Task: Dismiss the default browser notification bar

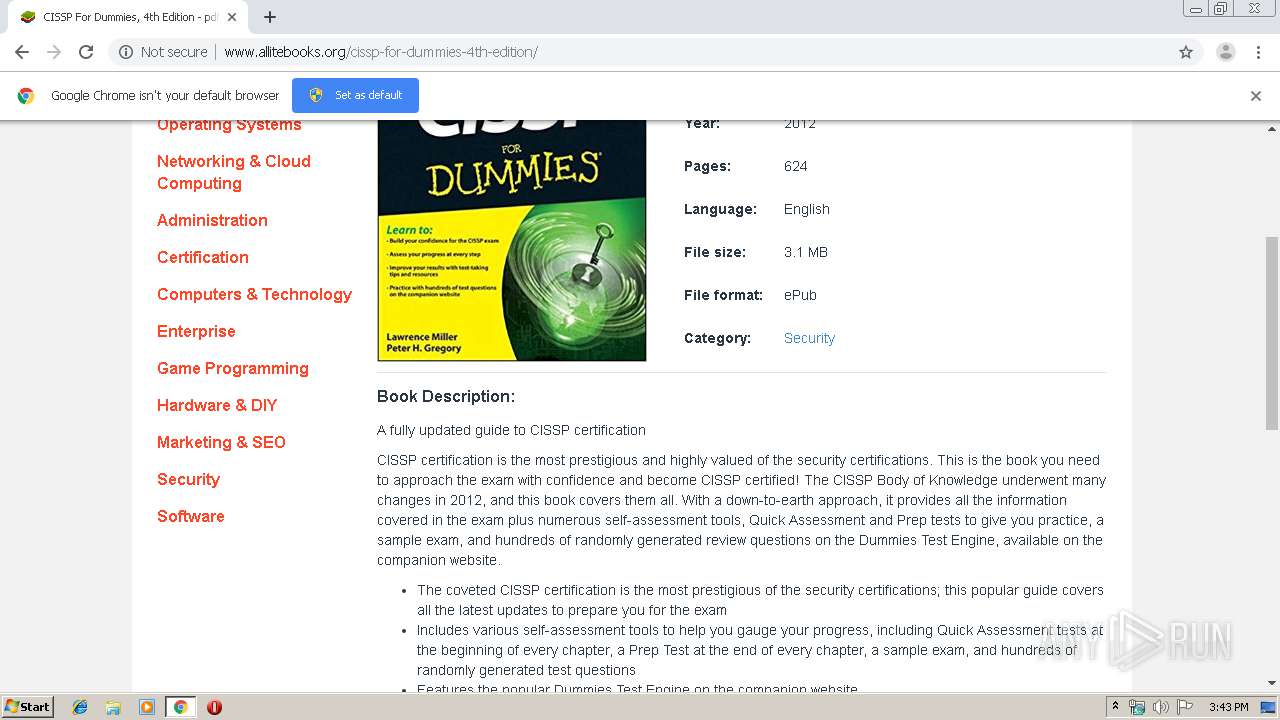Action: [x=1256, y=96]
